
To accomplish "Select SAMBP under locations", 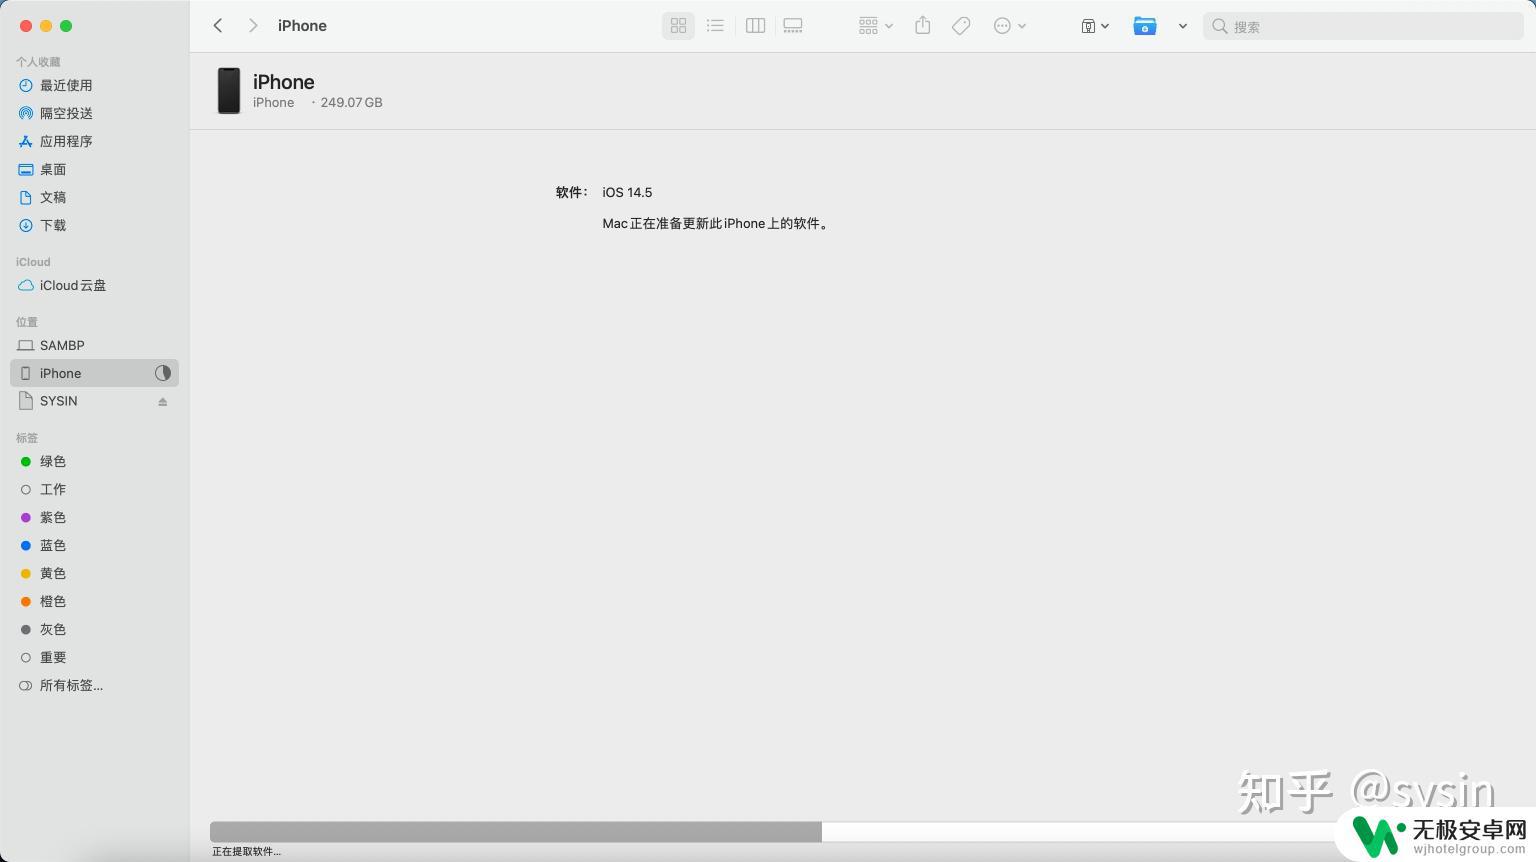I will tap(94, 345).
